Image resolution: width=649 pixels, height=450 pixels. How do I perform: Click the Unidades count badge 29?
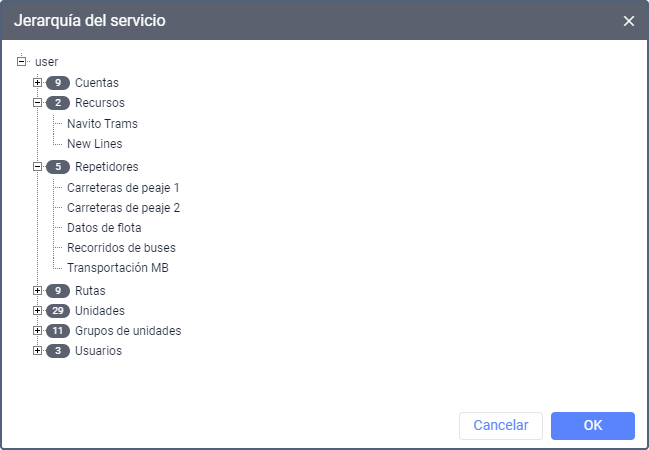pos(58,311)
